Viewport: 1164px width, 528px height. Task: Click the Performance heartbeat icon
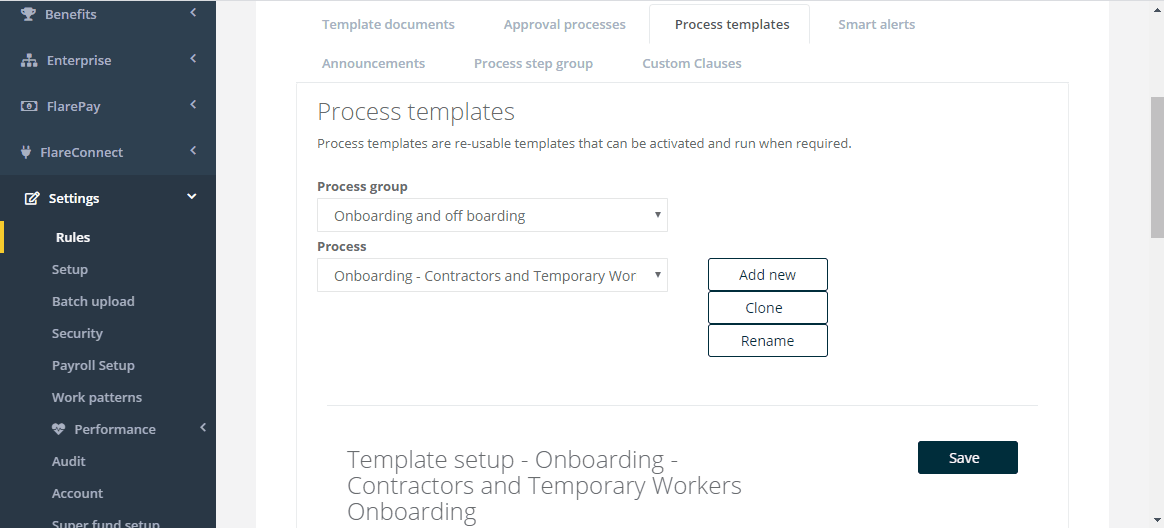[59, 429]
